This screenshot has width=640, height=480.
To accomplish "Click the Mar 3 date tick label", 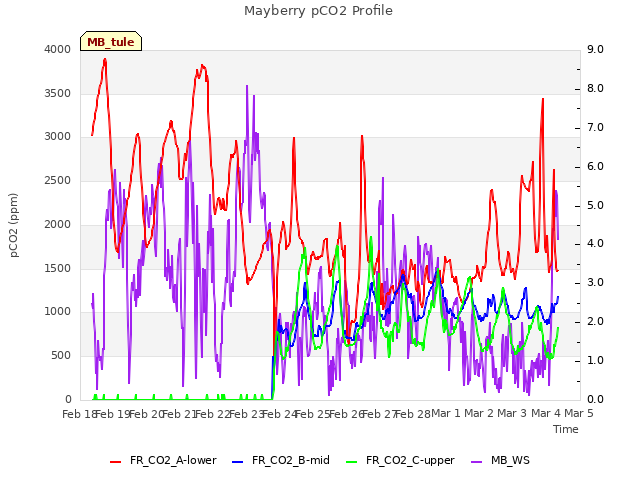I will (x=512, y=414).
